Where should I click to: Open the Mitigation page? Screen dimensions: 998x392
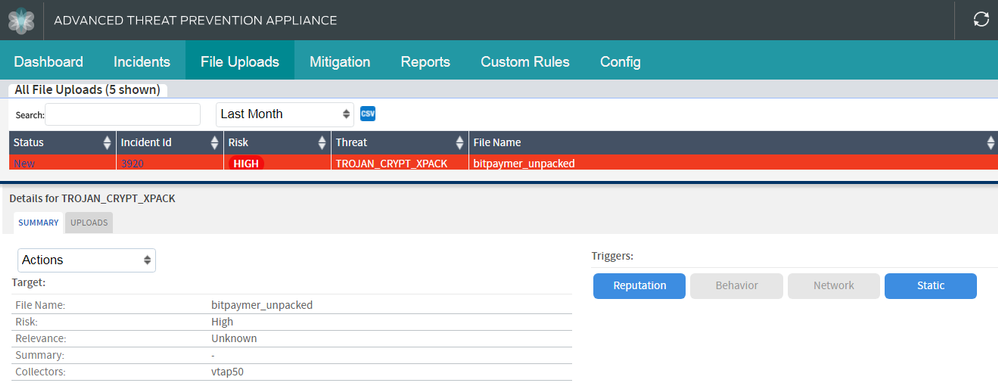[x=340, y=62]
